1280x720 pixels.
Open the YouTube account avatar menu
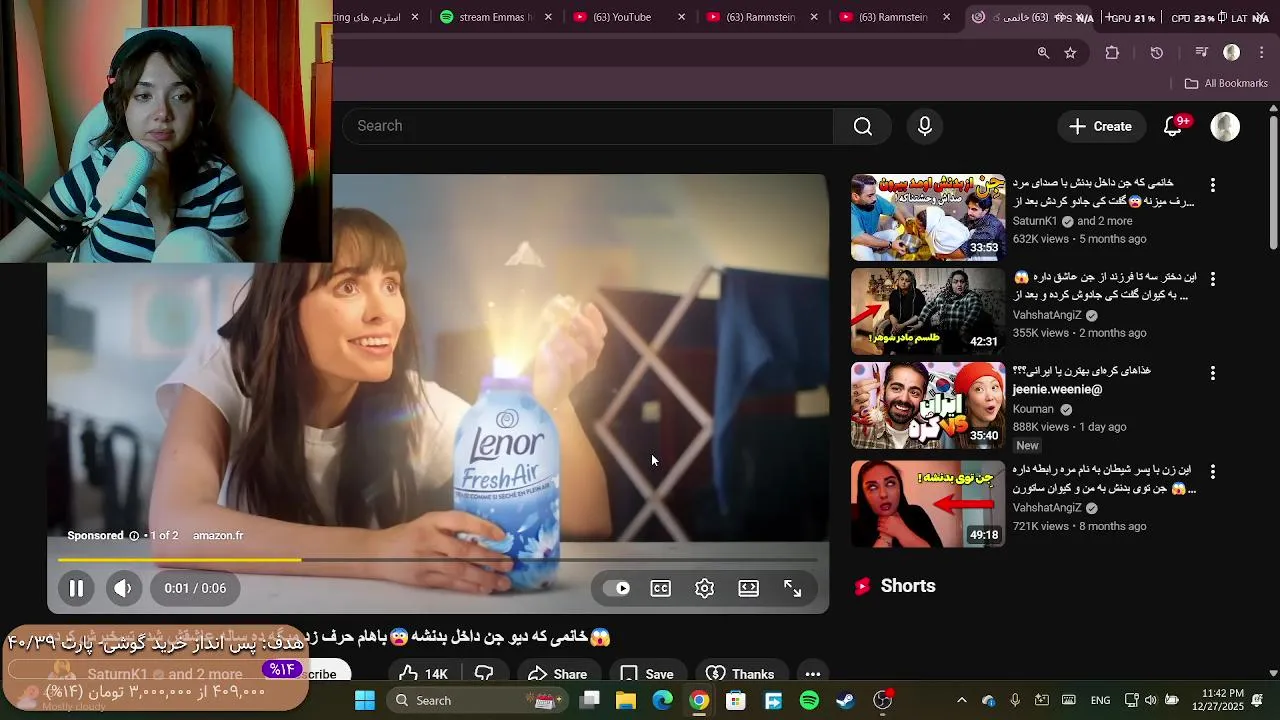click(1225, 126)
